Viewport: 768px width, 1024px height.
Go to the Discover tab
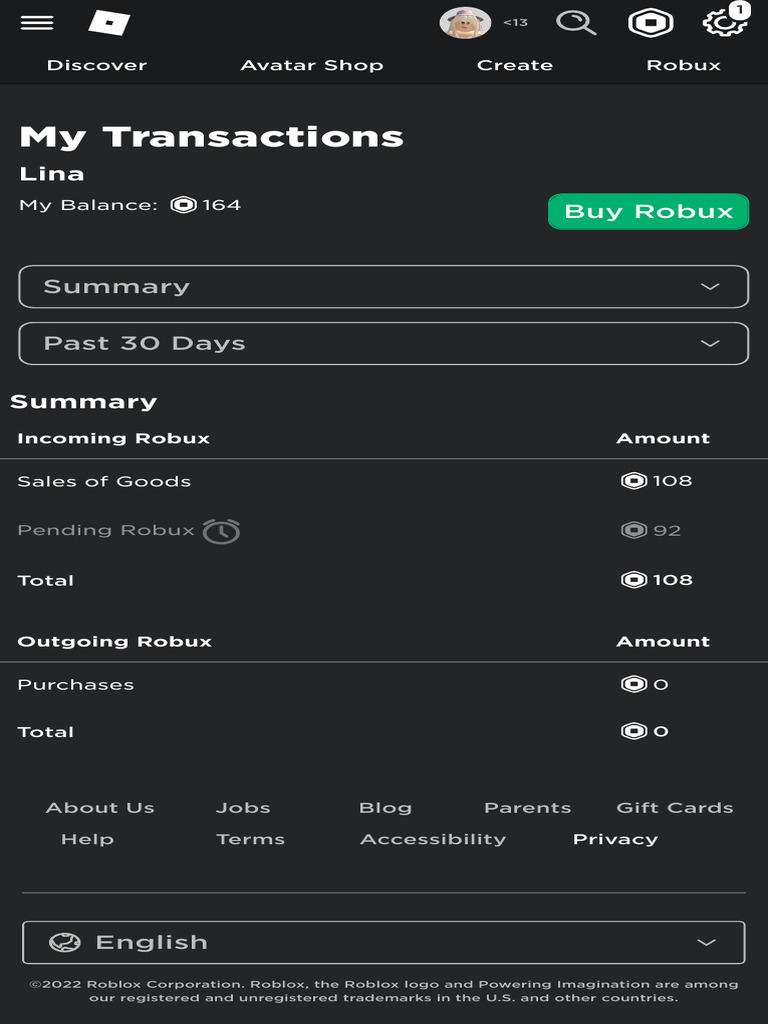tap(97, 65)
